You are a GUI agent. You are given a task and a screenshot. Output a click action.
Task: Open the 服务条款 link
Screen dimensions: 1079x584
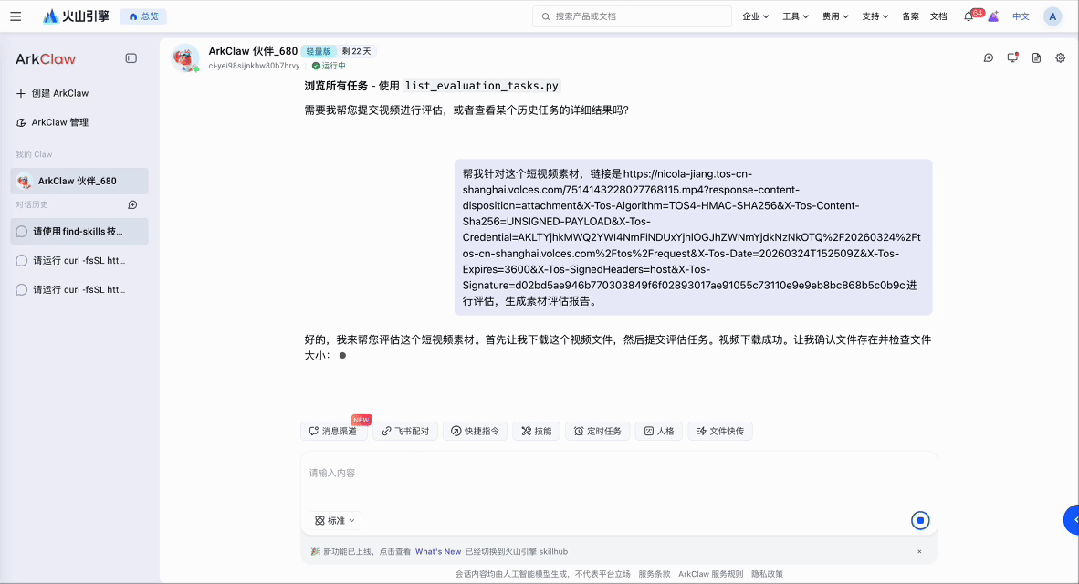coord(654,574)
